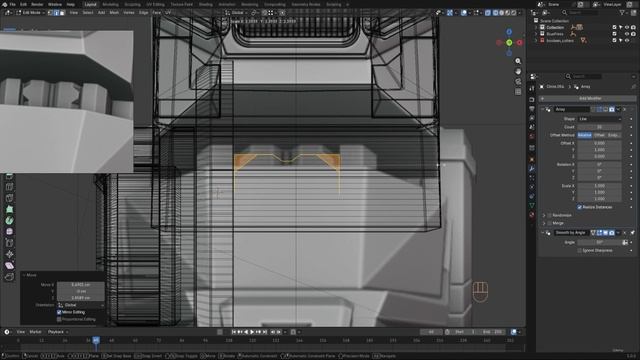Open the Help menu

click(71, 4)
